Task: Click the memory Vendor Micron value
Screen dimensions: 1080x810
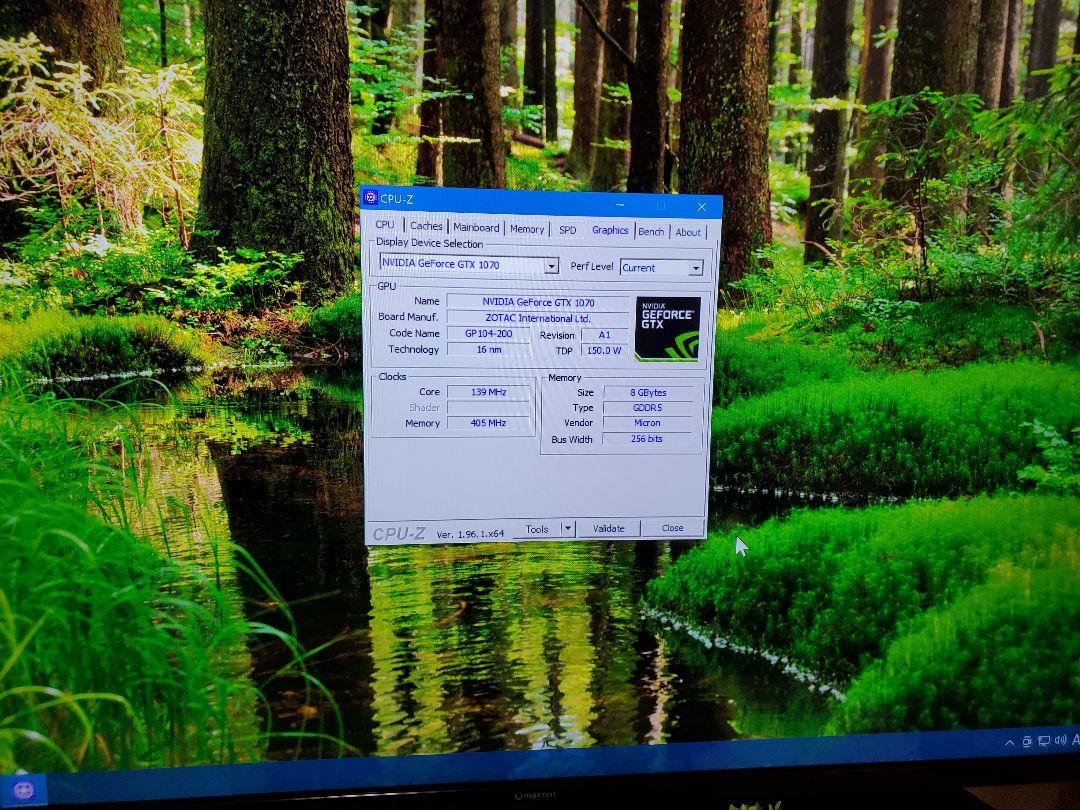Action: click(x=647, y=423)
